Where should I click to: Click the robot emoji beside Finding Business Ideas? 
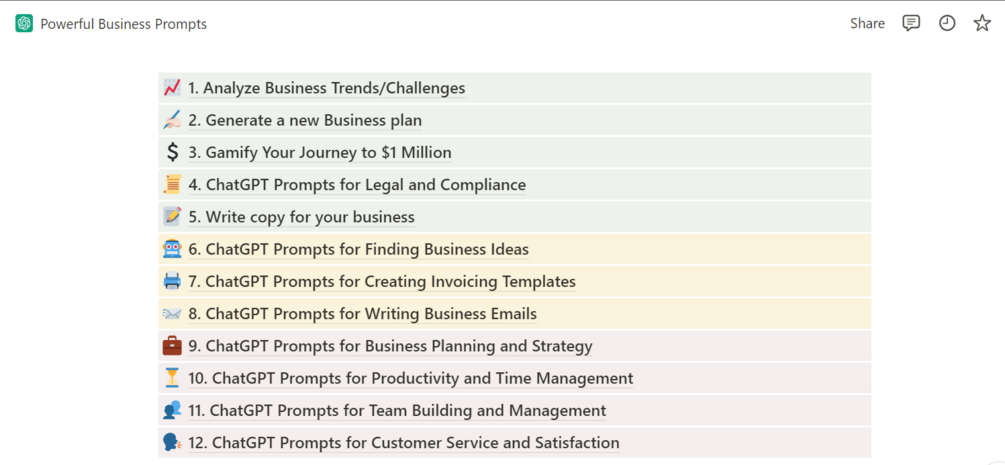coord(172,249)
